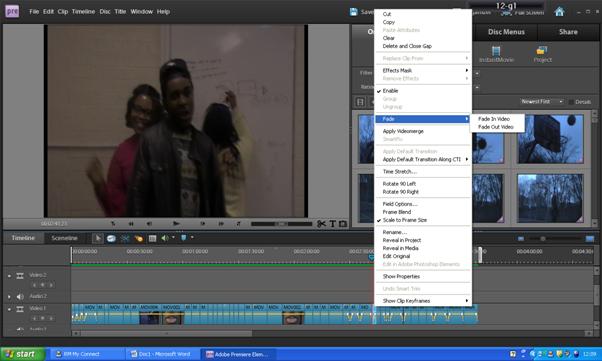Expand the Show Clip Keyframes submenu
This screenshot has height=361, width=602.
[423, 301]
